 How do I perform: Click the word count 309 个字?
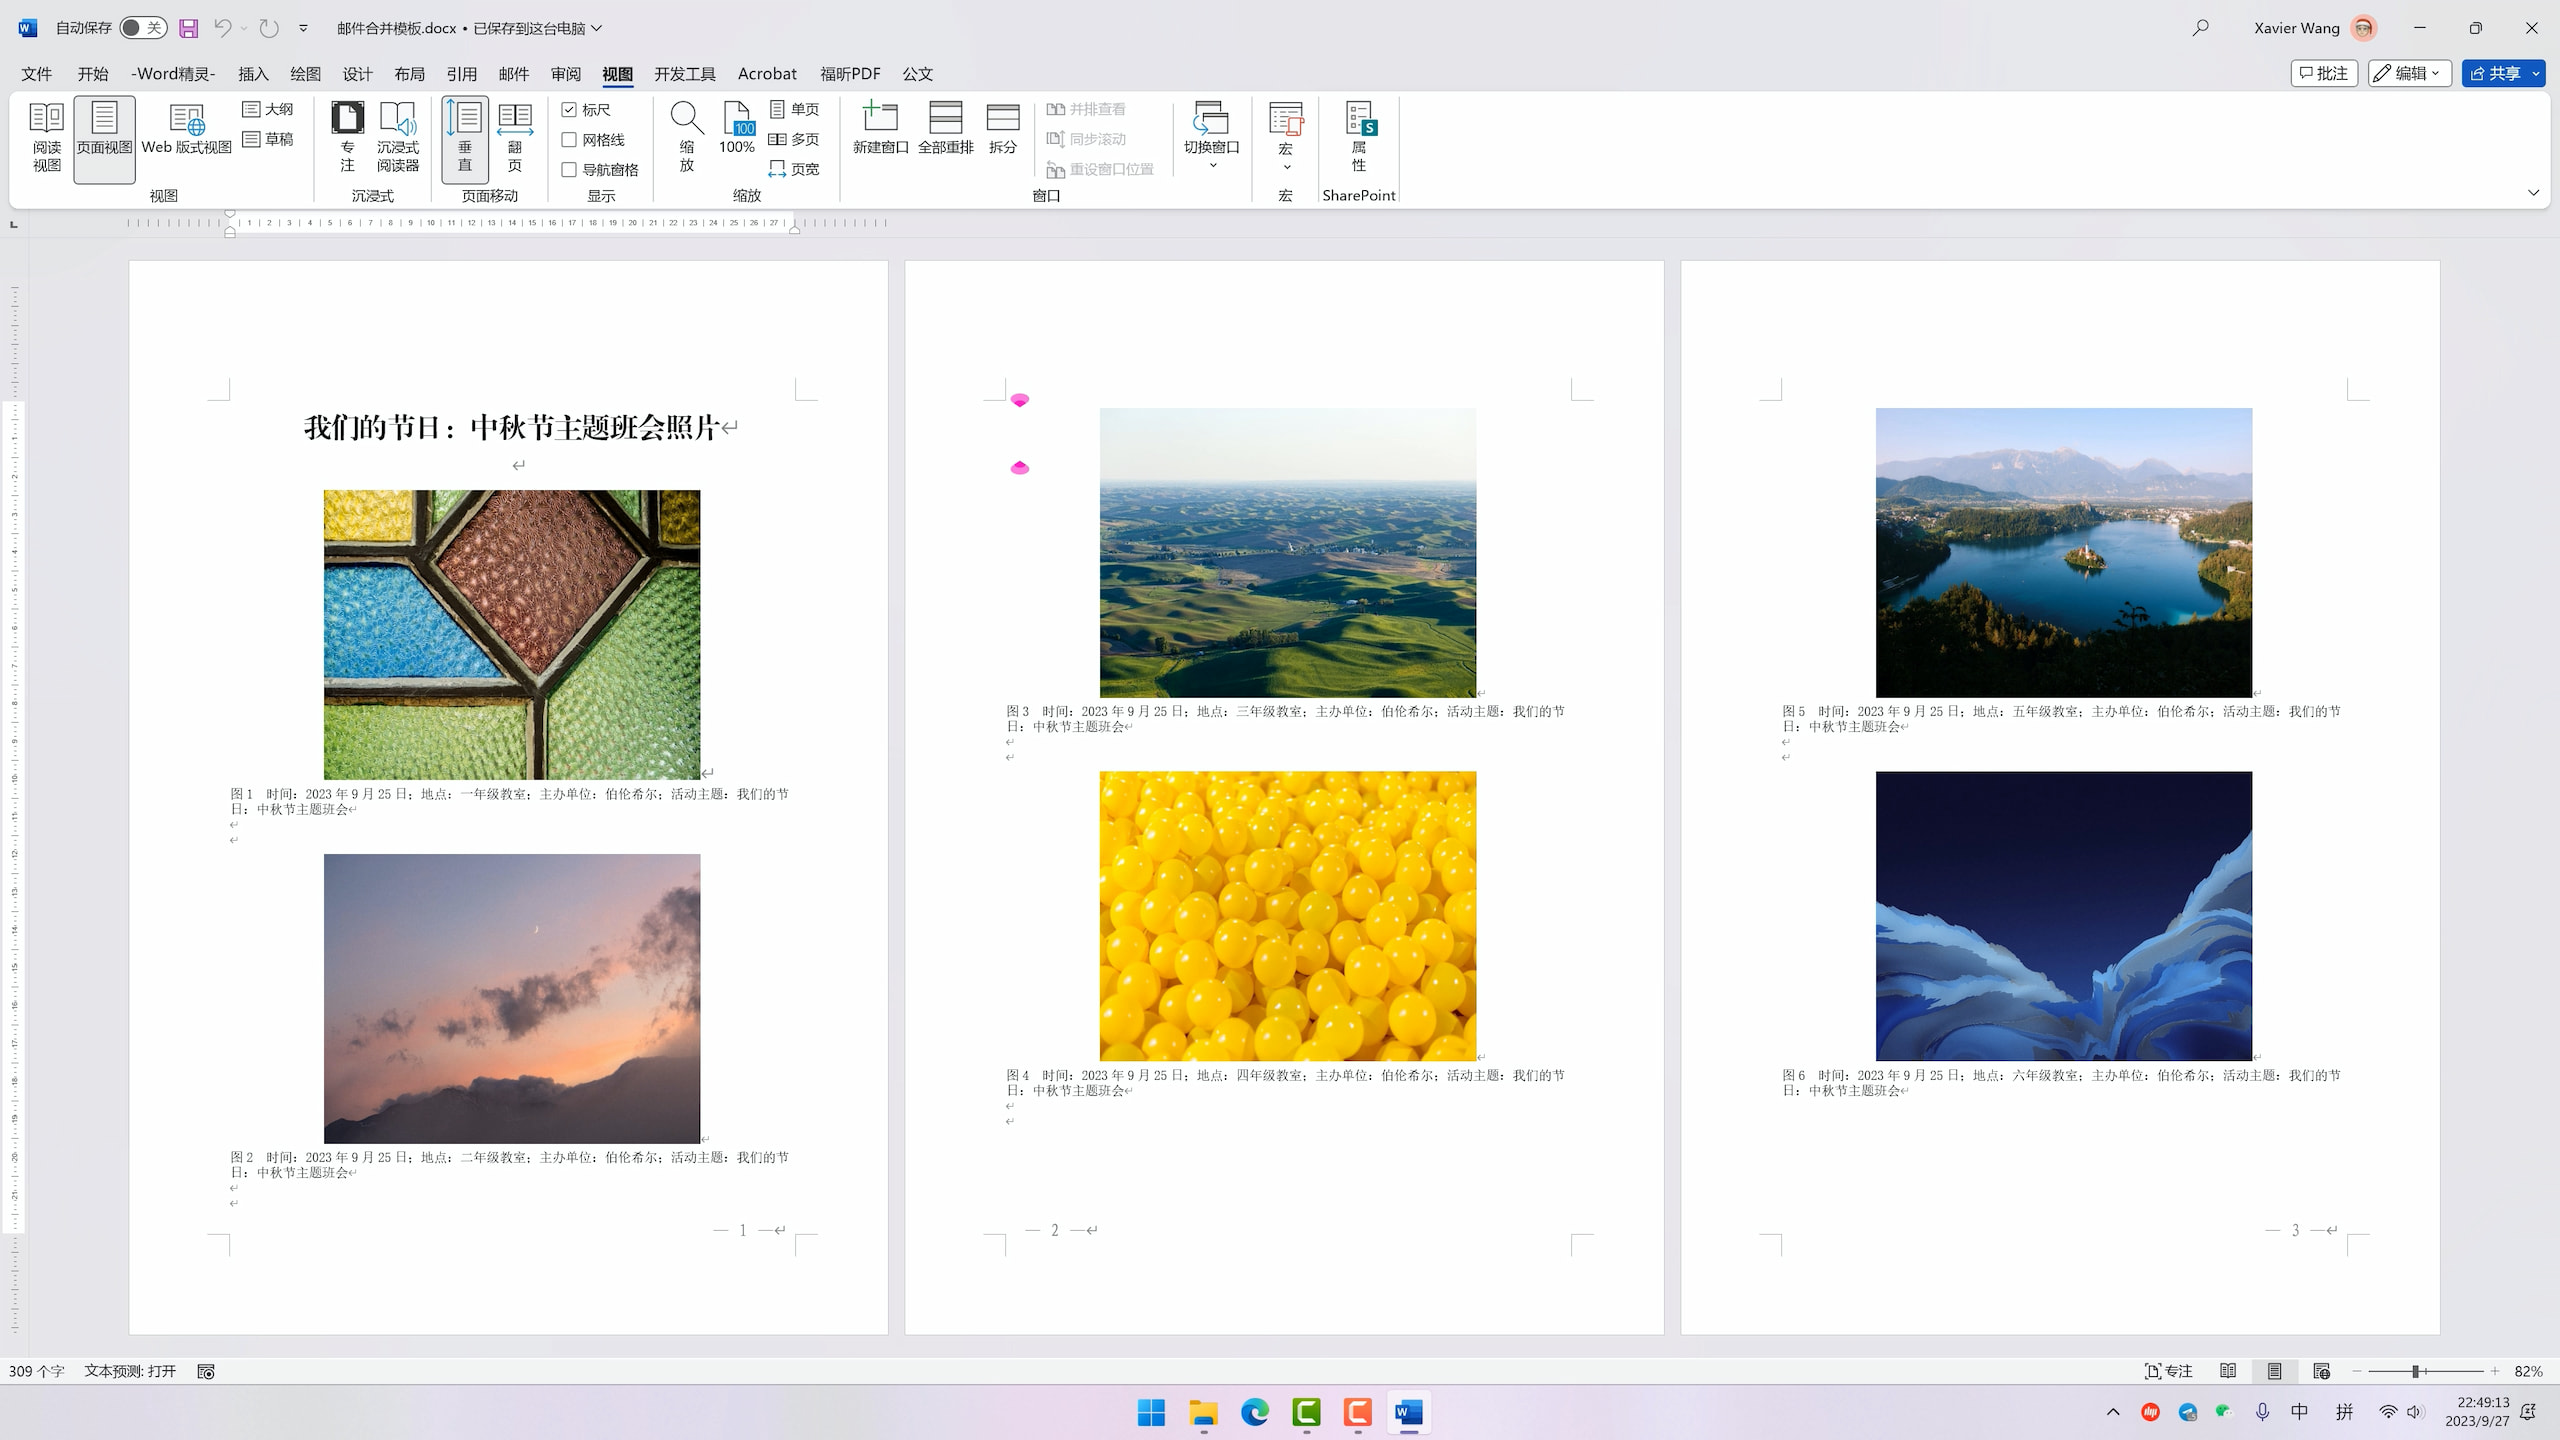click(x=36, y=1371)
